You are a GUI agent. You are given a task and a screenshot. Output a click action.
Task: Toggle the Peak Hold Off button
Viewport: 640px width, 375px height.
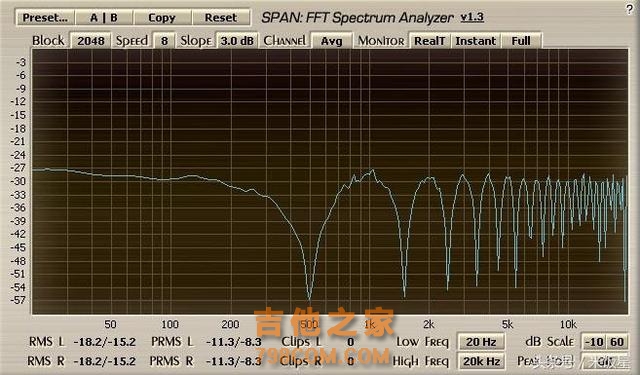[x=604, y=361]
